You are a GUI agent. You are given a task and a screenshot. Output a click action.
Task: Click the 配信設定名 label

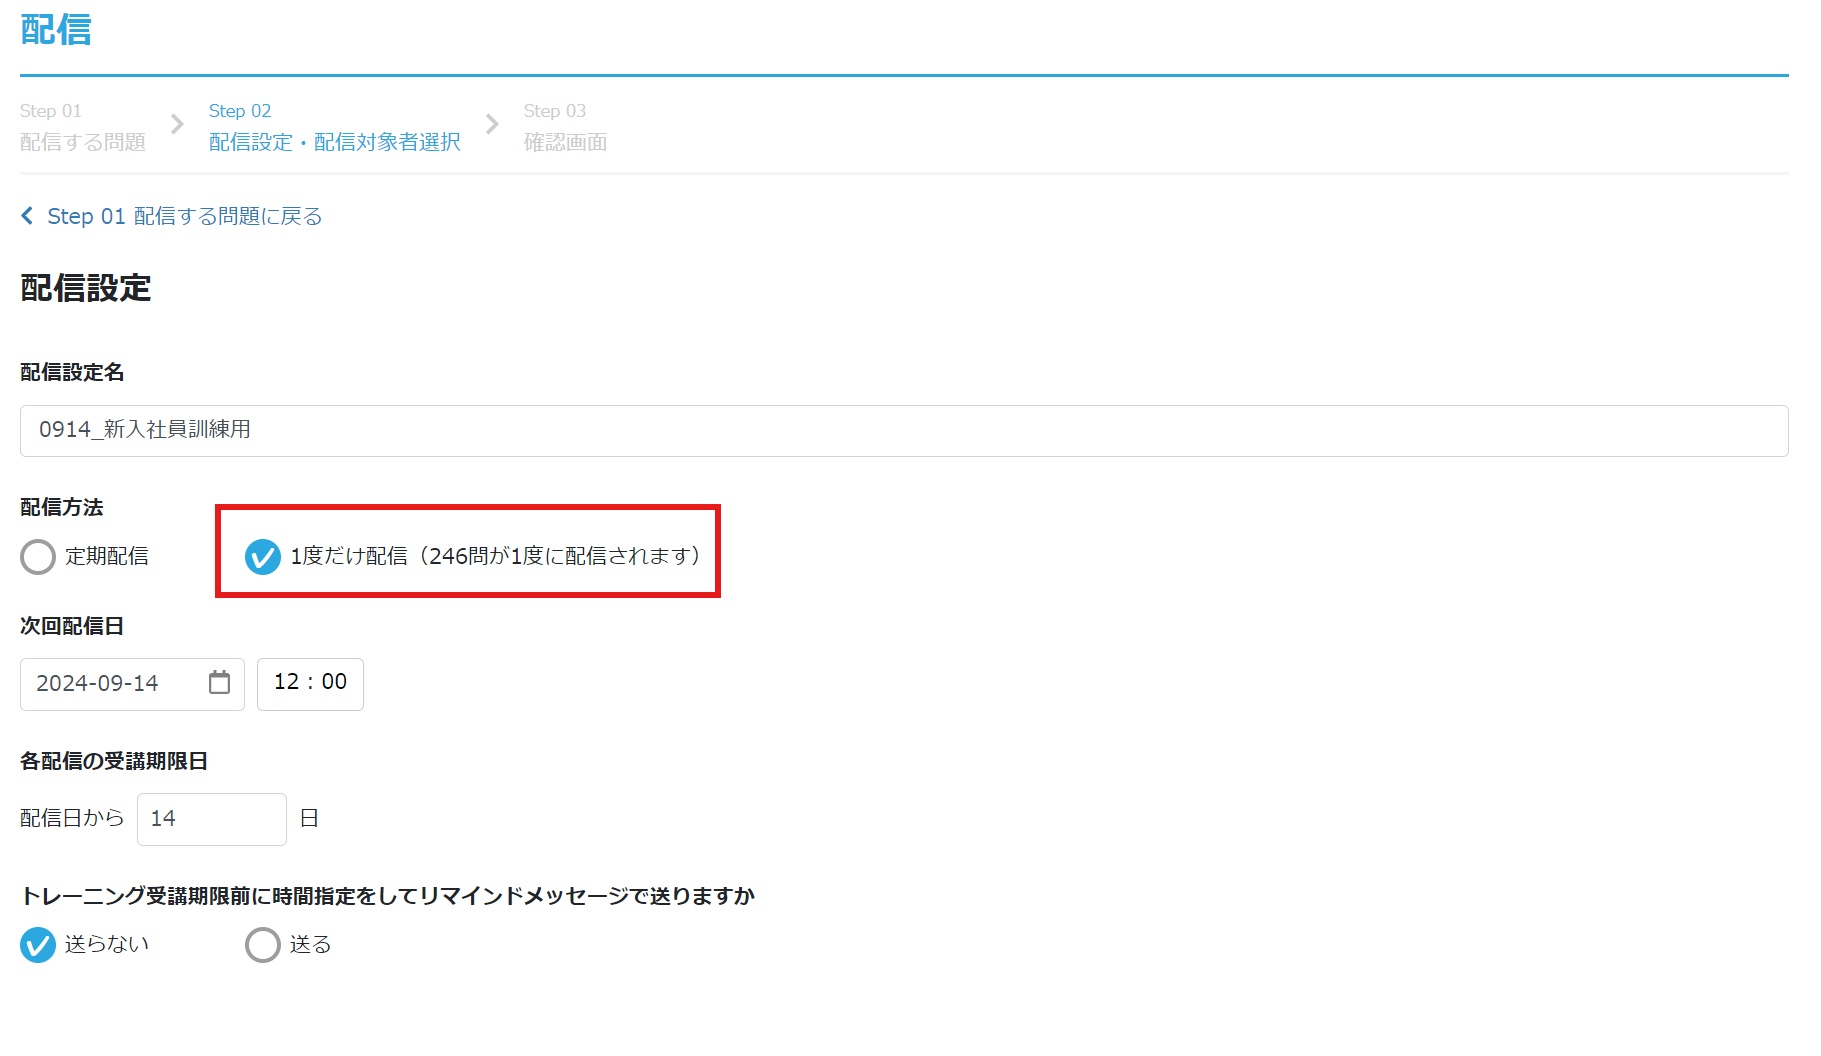[x=72, y=372]
